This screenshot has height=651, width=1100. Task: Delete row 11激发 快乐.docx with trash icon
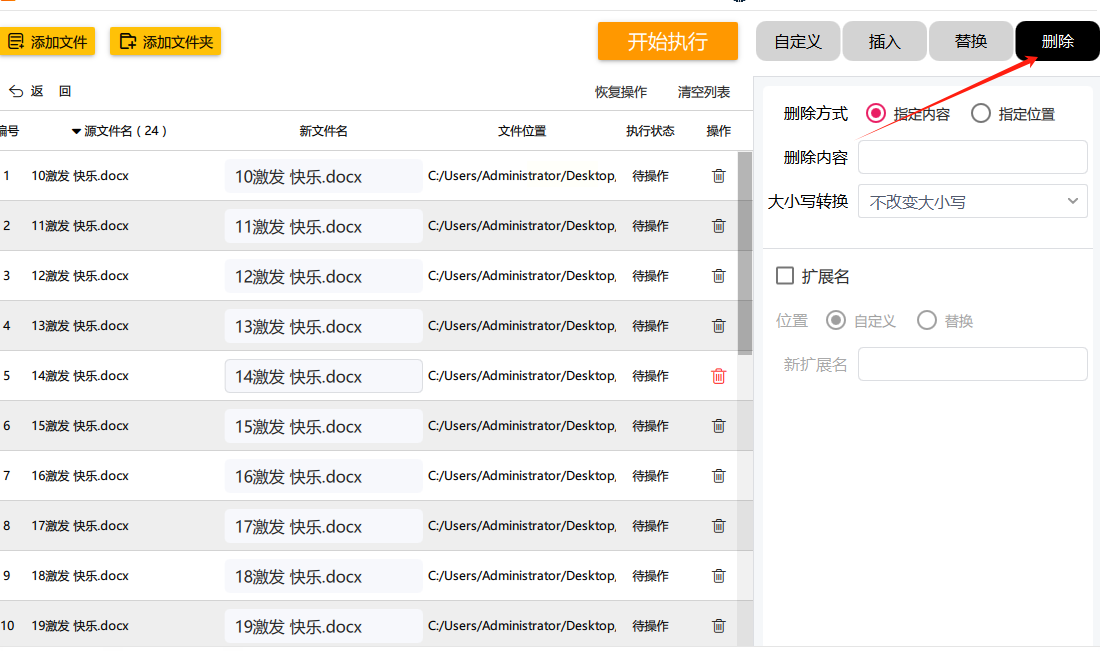[x=718, y=226]
